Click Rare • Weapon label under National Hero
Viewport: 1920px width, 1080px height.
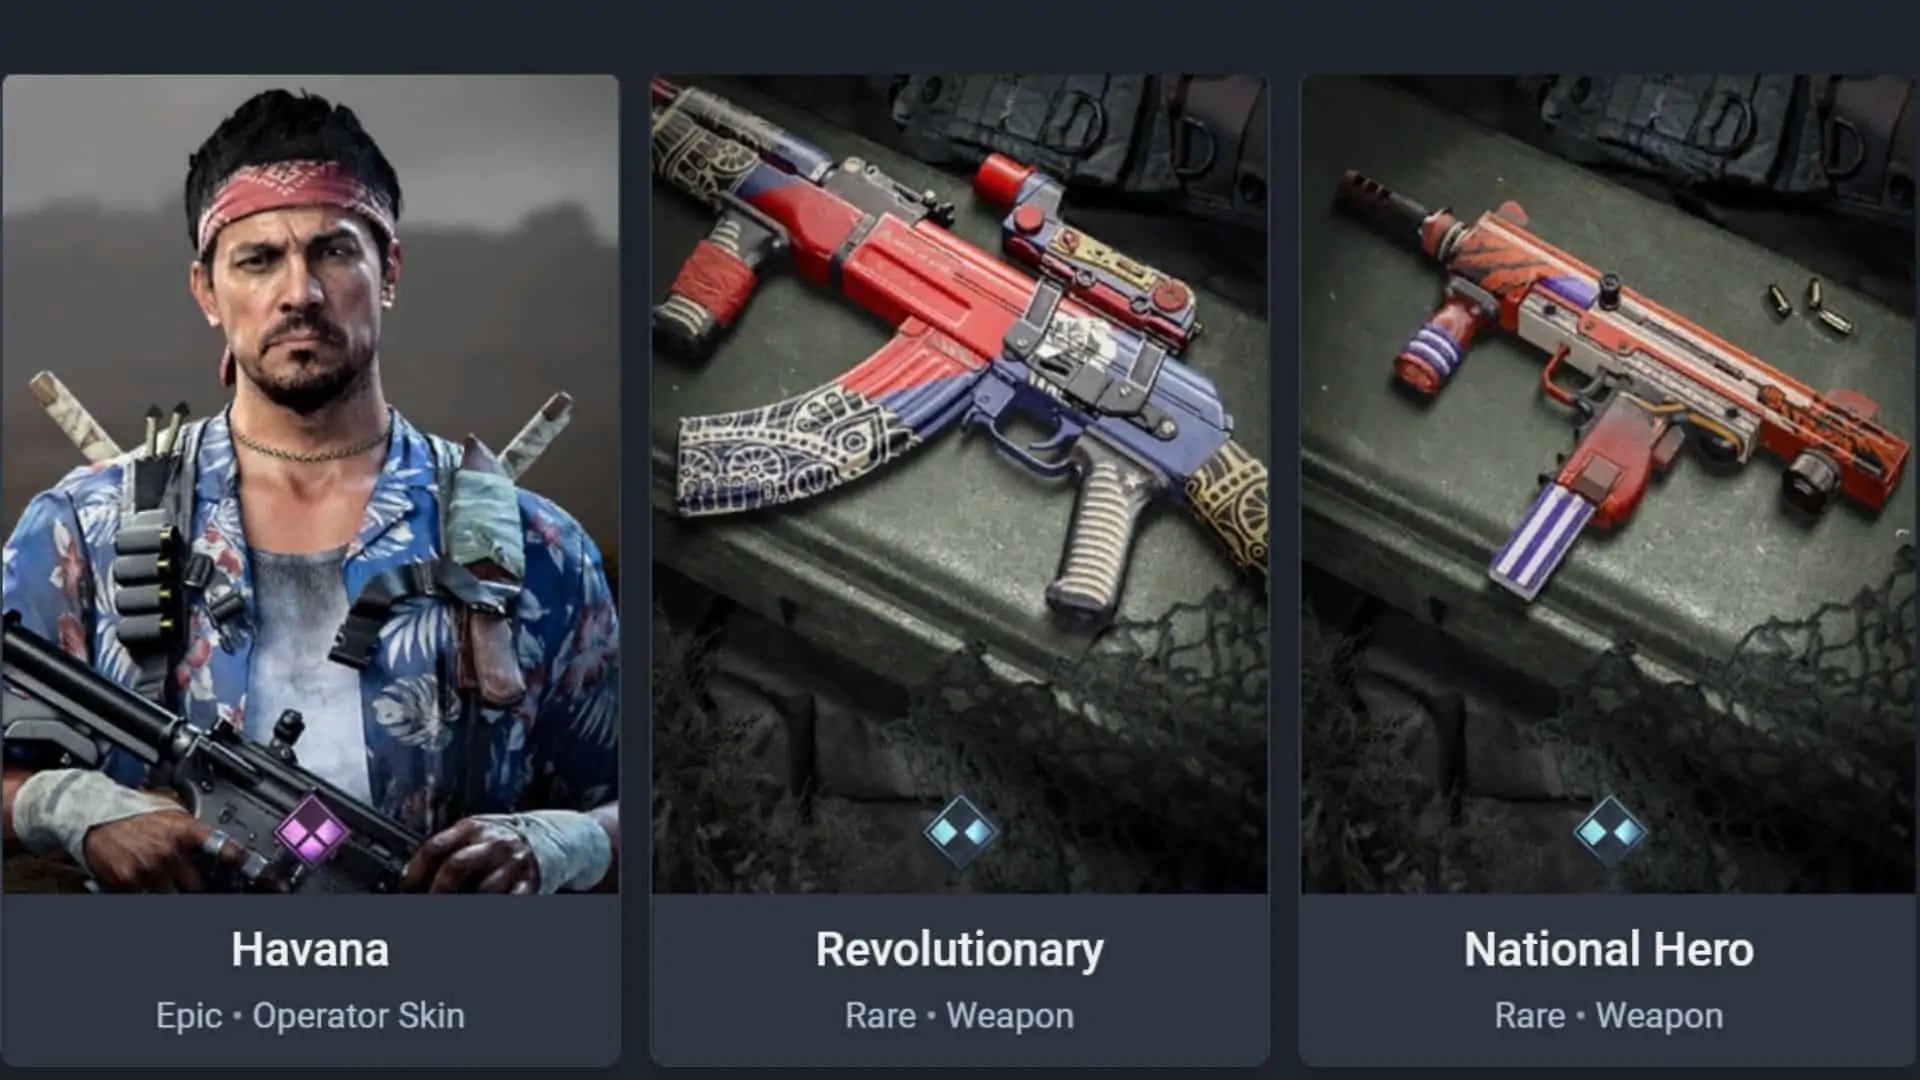pyautogui.click(x=1609, y=1016)
